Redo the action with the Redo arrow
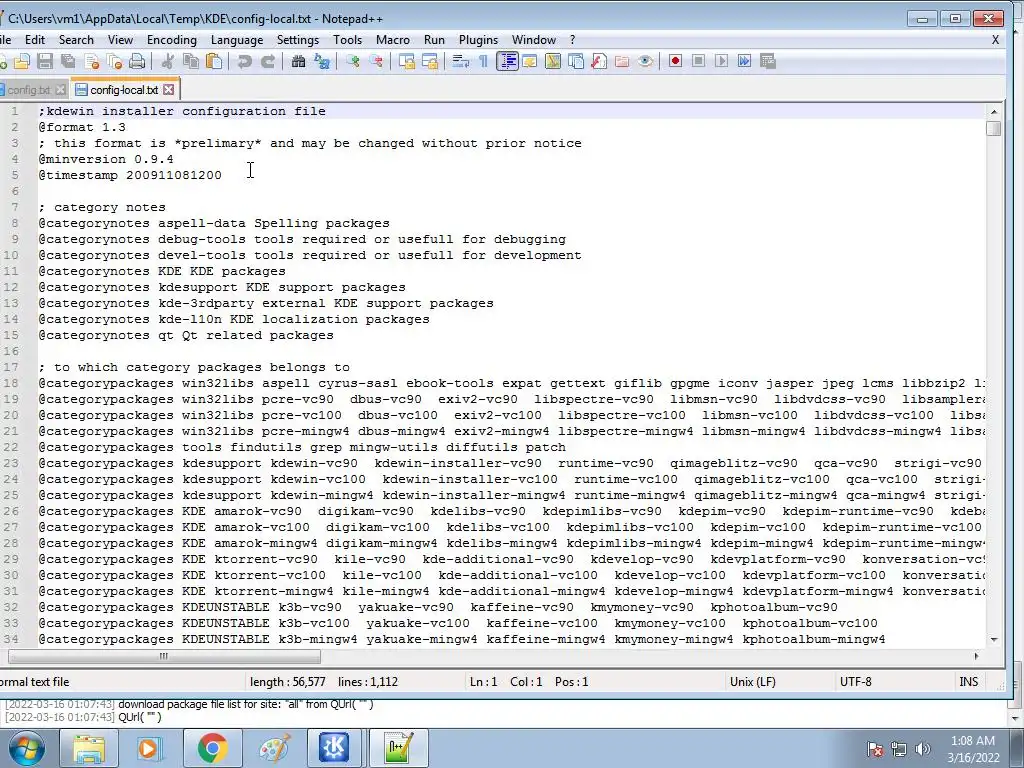 (268, 61)
